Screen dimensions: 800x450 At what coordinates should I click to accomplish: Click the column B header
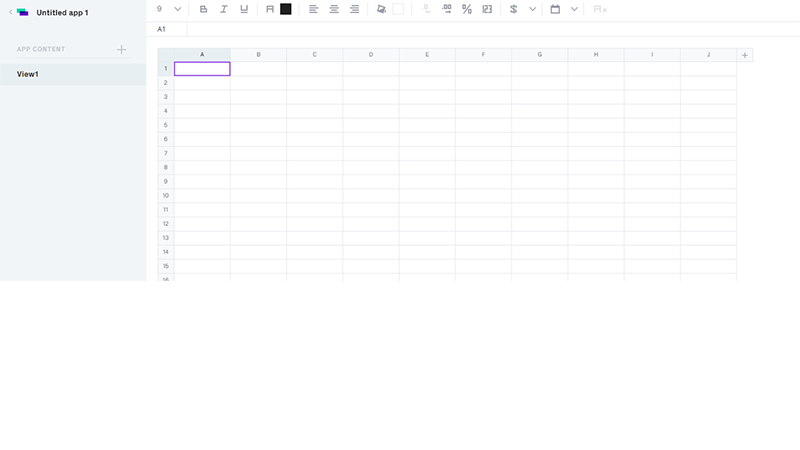(258, 54)
